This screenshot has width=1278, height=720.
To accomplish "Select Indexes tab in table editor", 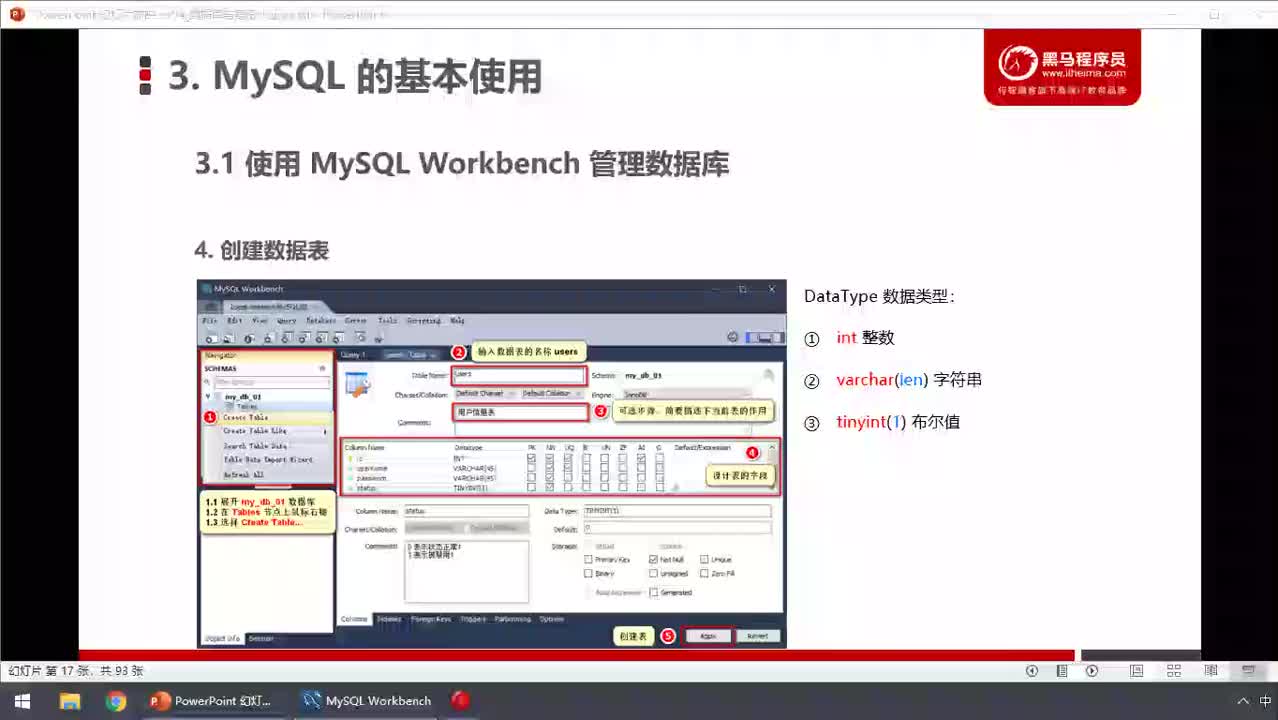I will pos(389,619).
